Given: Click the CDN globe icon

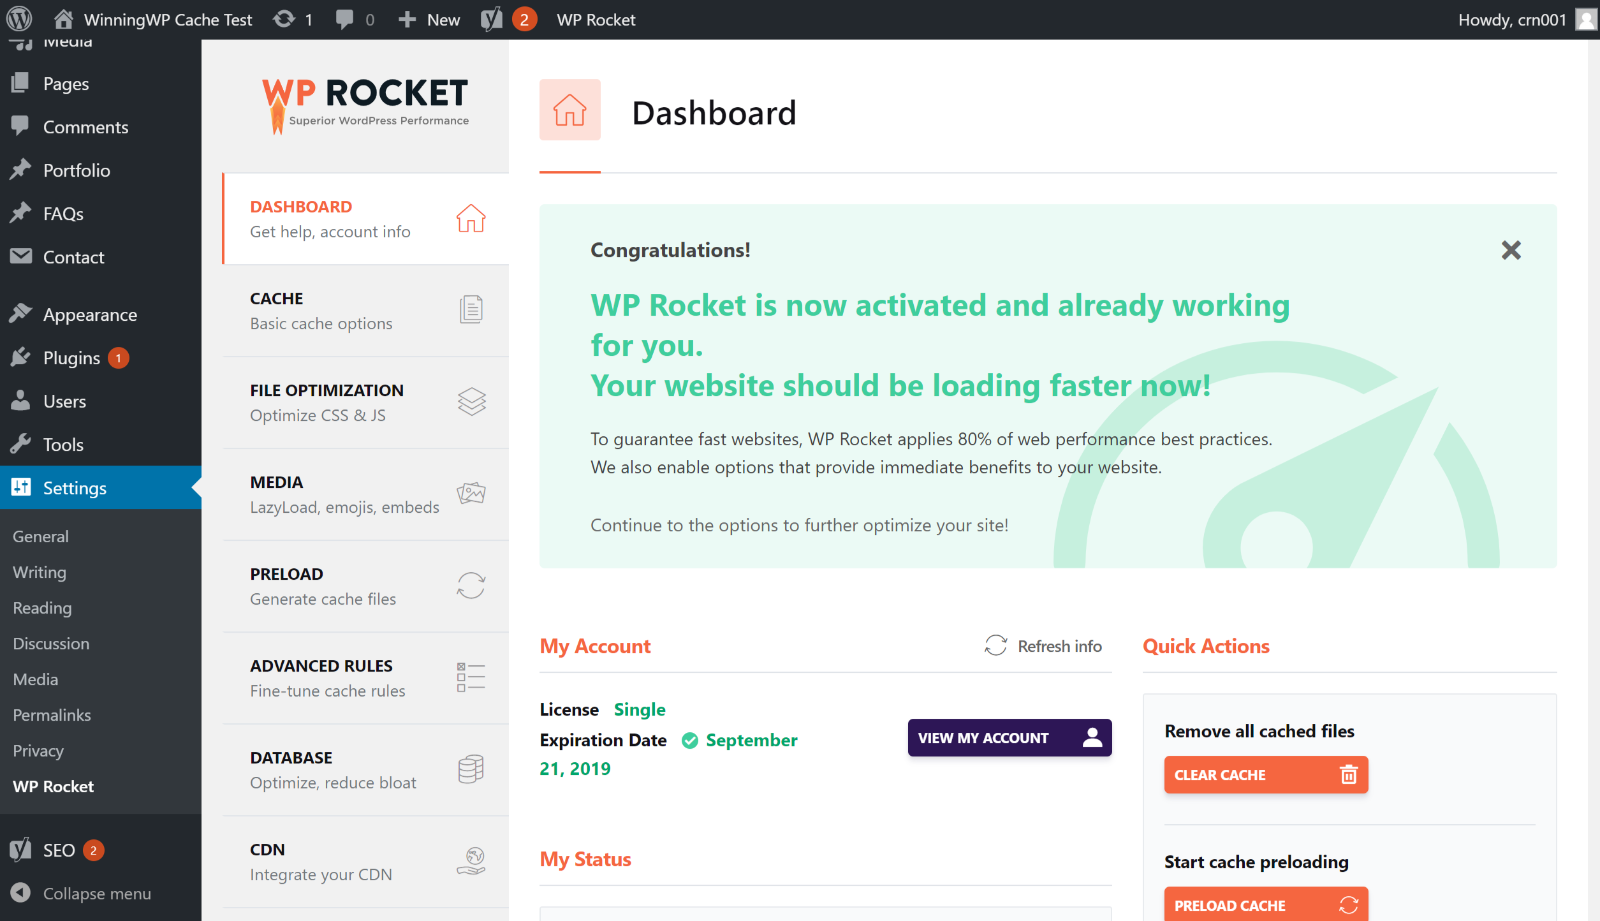Looking at the screenshot, I should pyautogui.click(x=471, y=861).
